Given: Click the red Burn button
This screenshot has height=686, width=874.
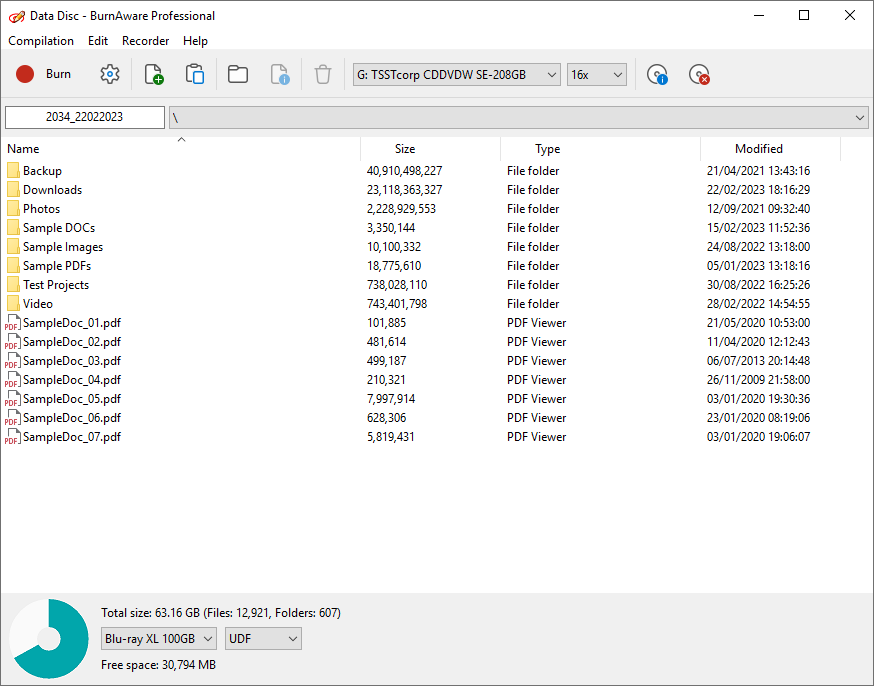Looking at the screenshot, I should click(43, 74).
